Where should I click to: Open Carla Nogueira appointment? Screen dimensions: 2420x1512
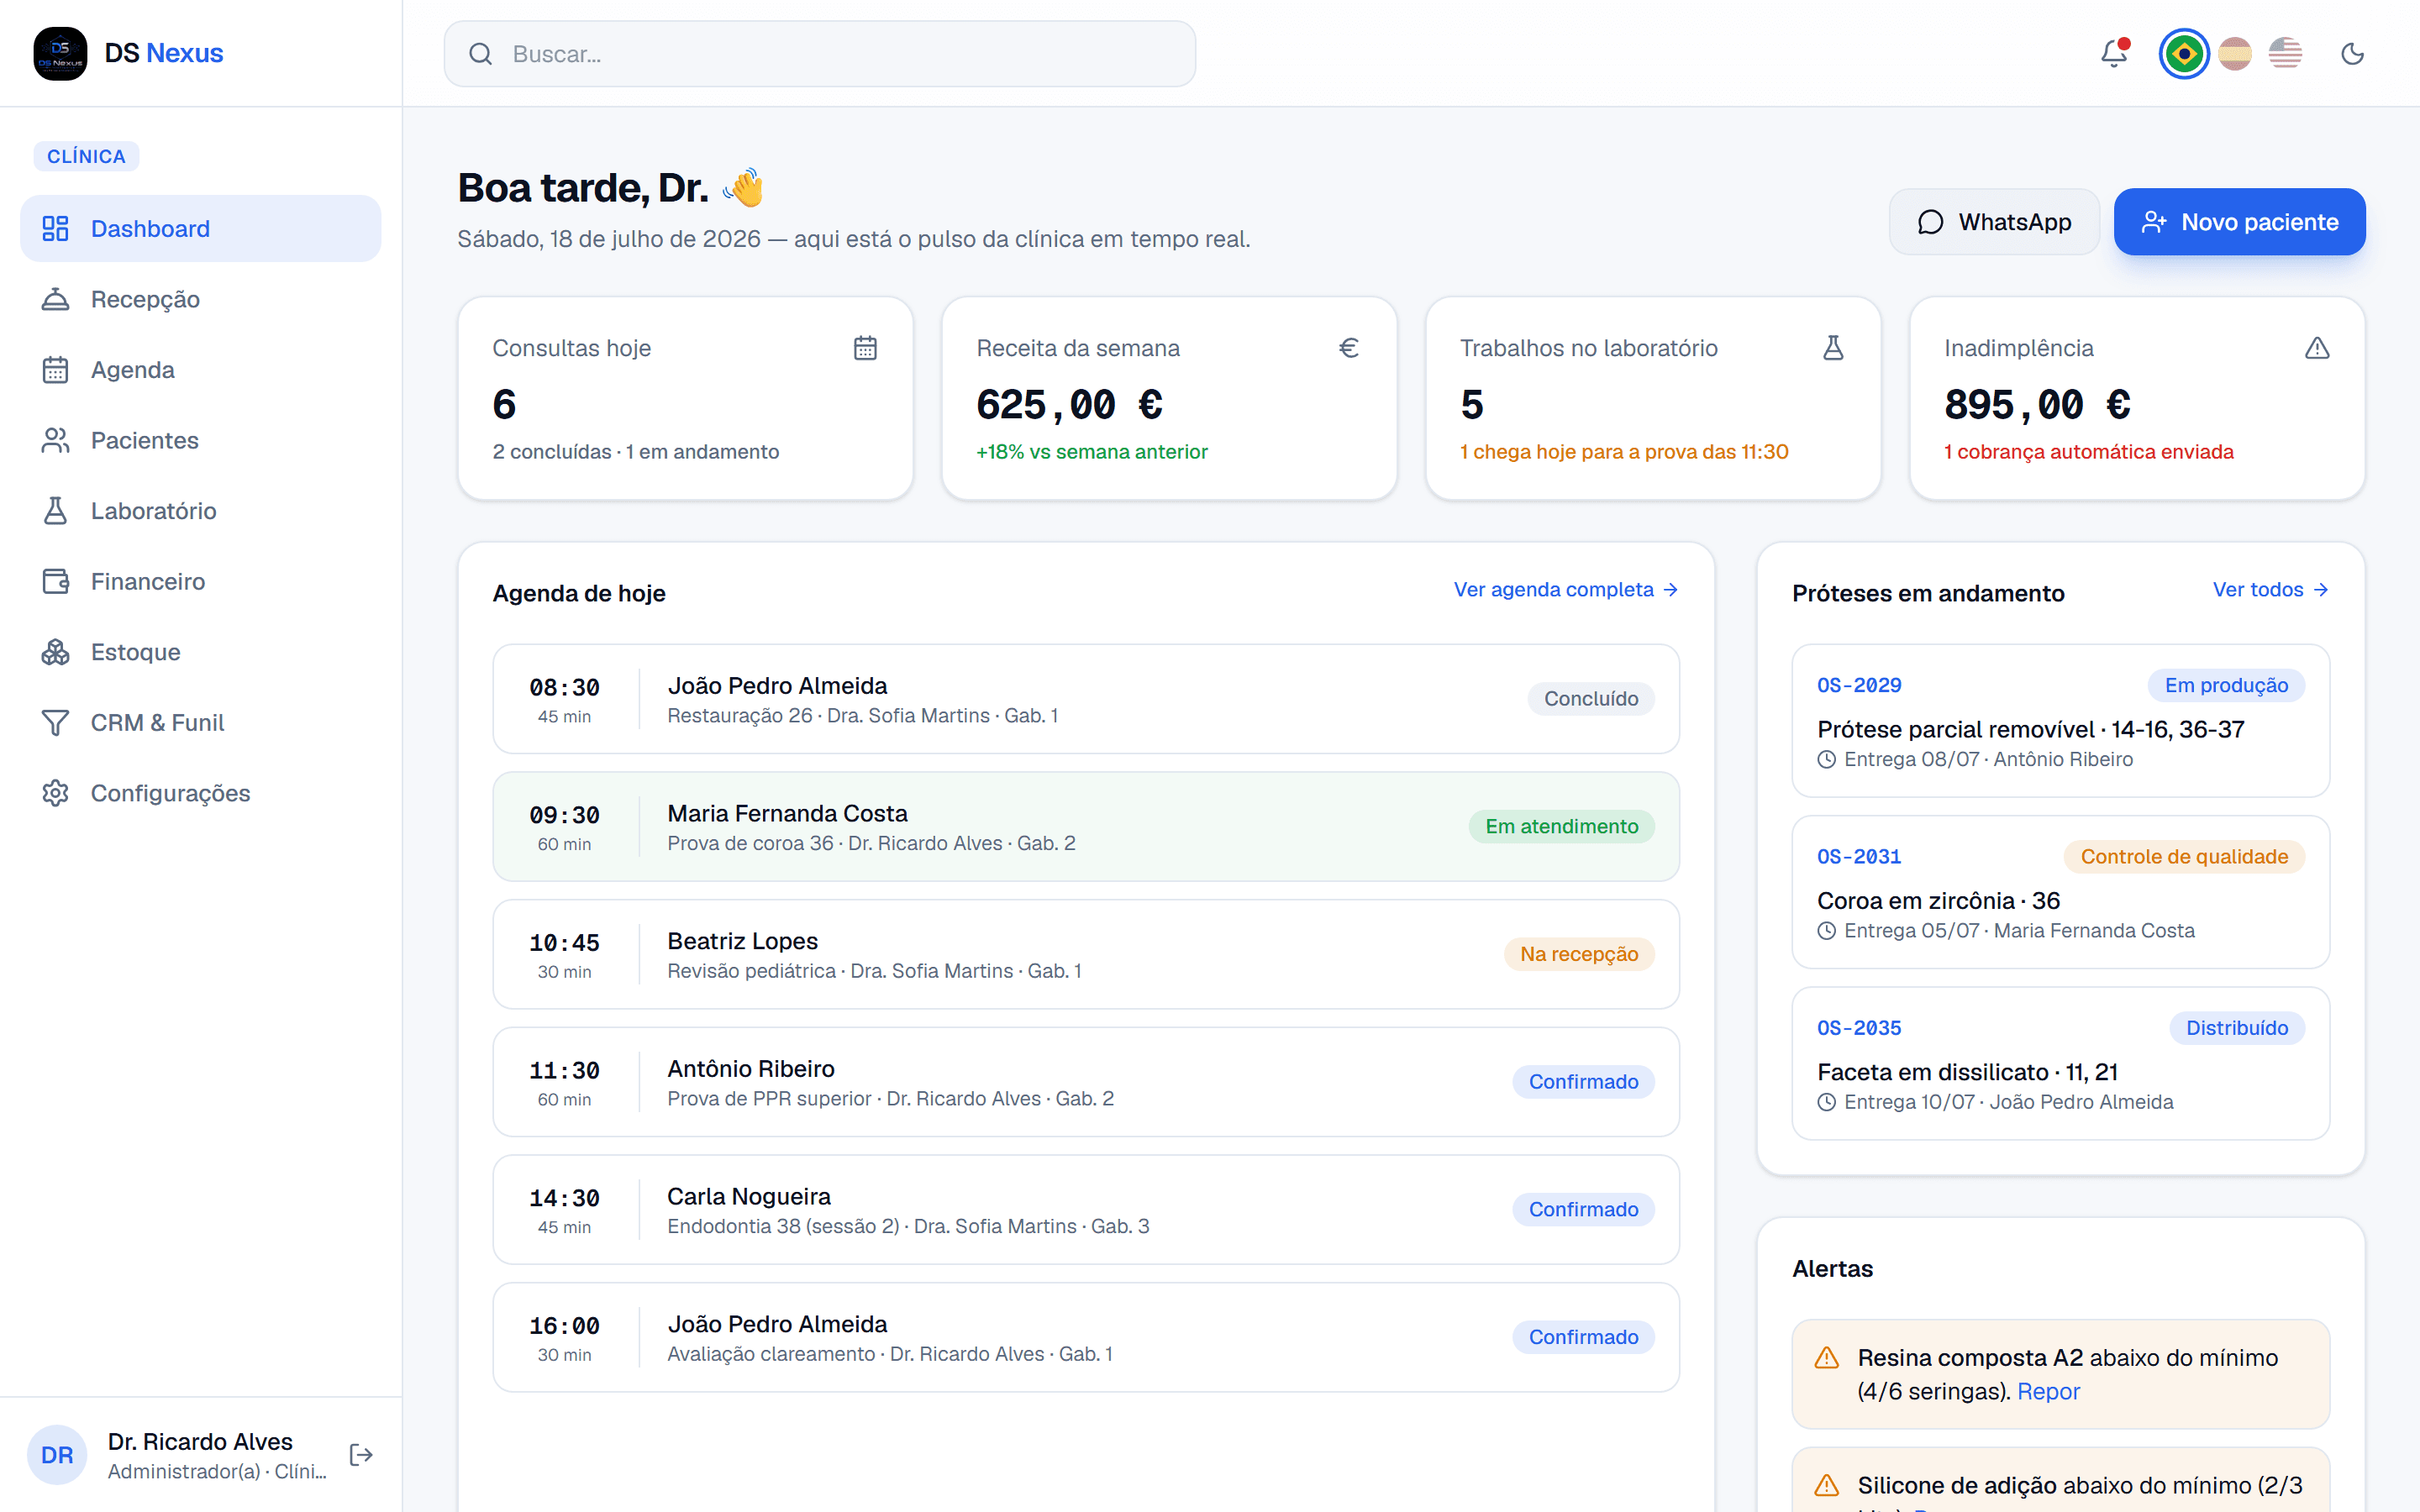click(1086, 1210)
